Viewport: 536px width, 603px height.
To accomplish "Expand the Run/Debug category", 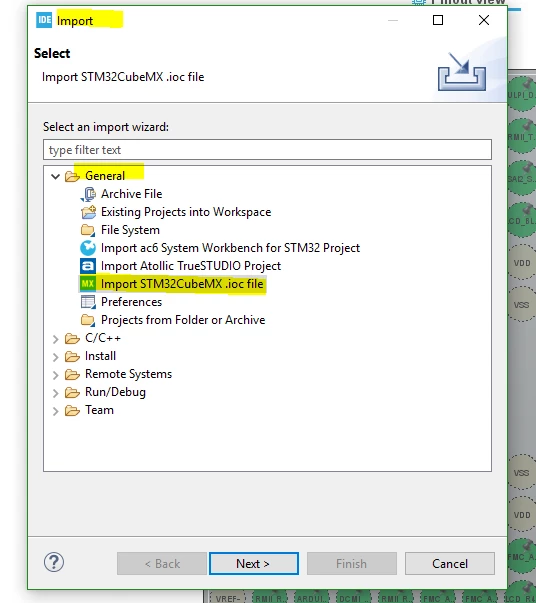I will (56, 393).
